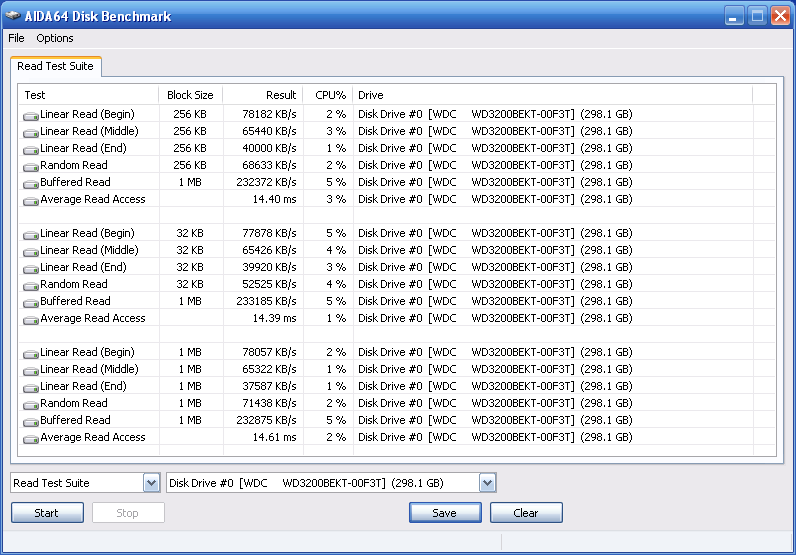Click drive icon of 1 MB Linear Read (Begin)
This screenshot has width=796, height=555.
[x=31, y=354]
